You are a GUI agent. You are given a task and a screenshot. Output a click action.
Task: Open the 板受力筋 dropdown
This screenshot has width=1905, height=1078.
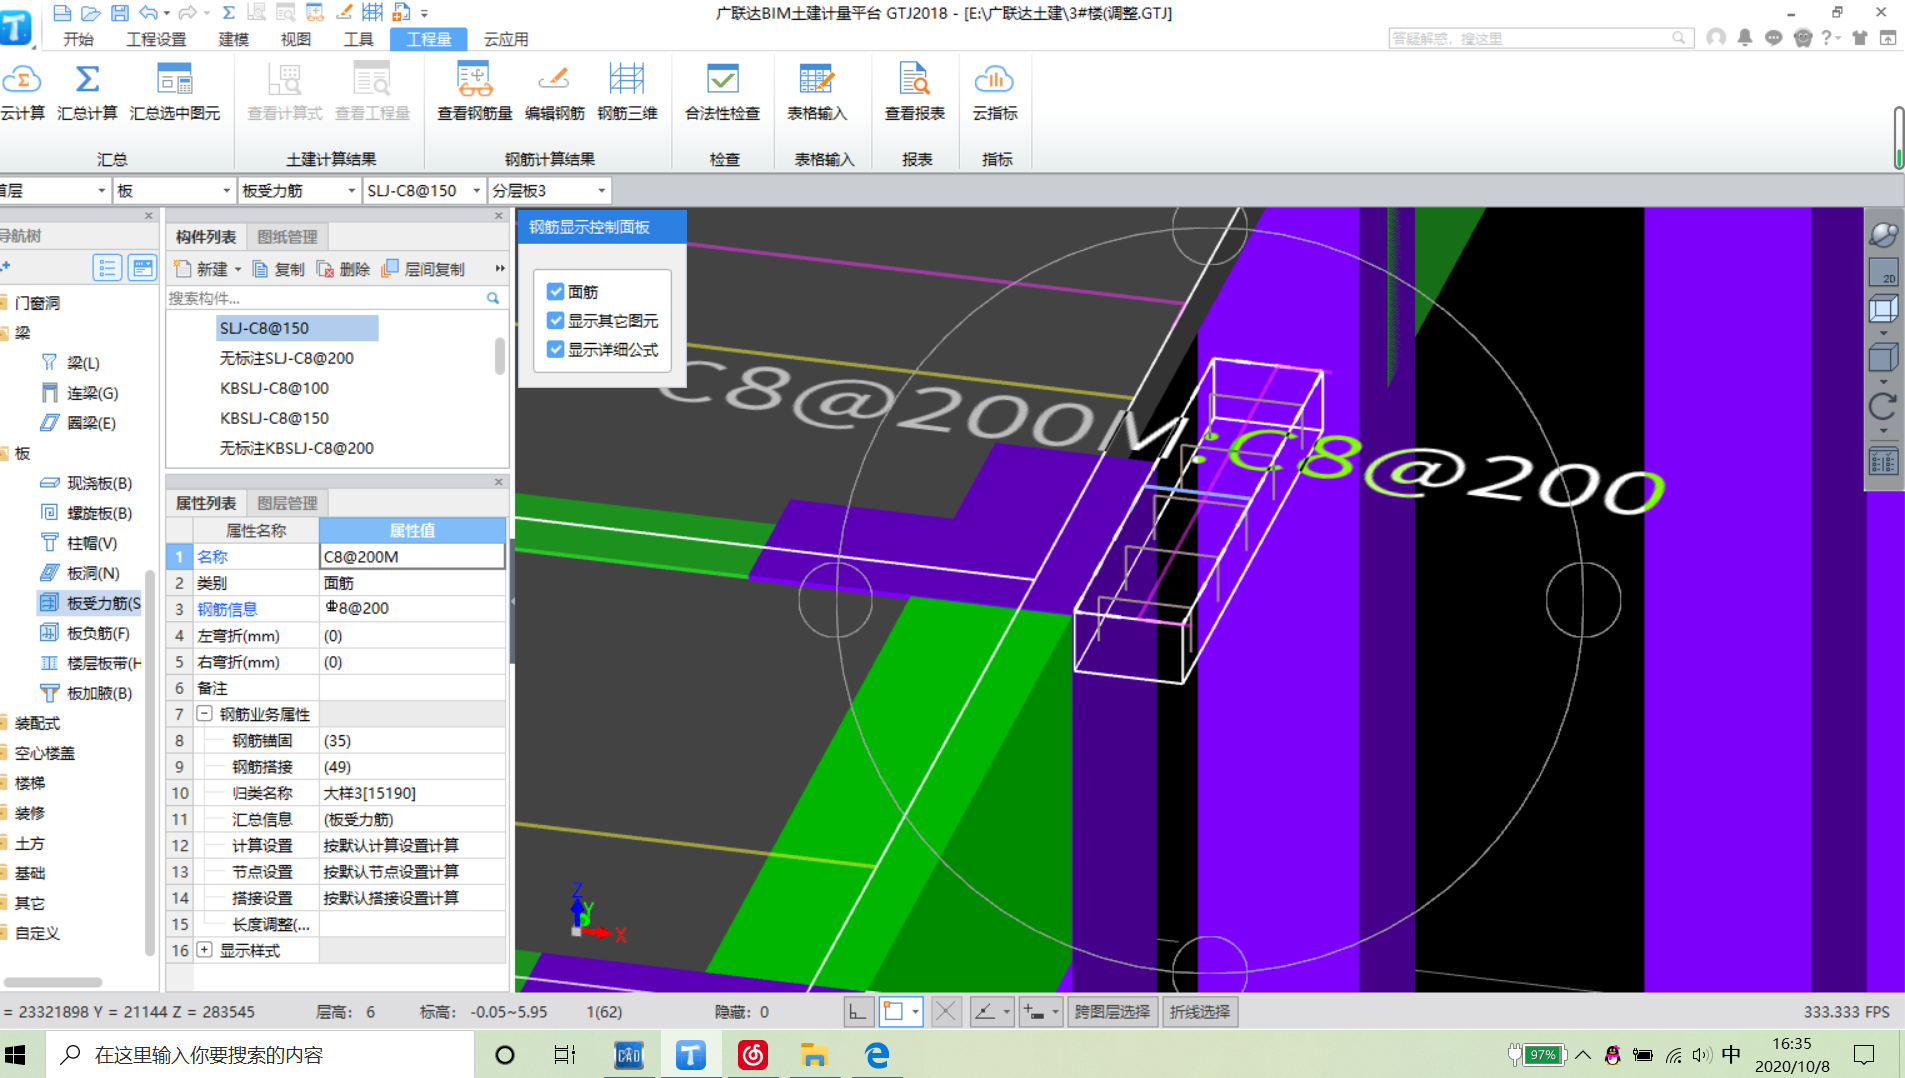coord(351,191)
